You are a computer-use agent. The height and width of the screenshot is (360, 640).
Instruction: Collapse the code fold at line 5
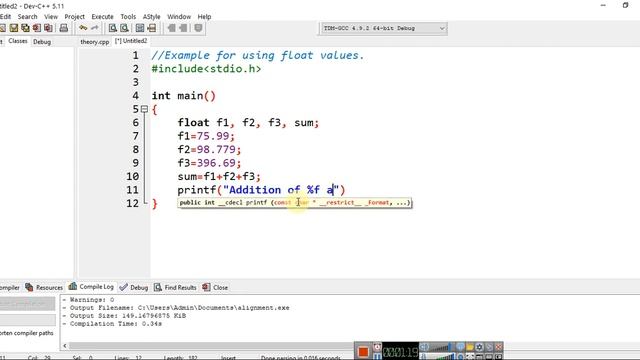[144, 109]
